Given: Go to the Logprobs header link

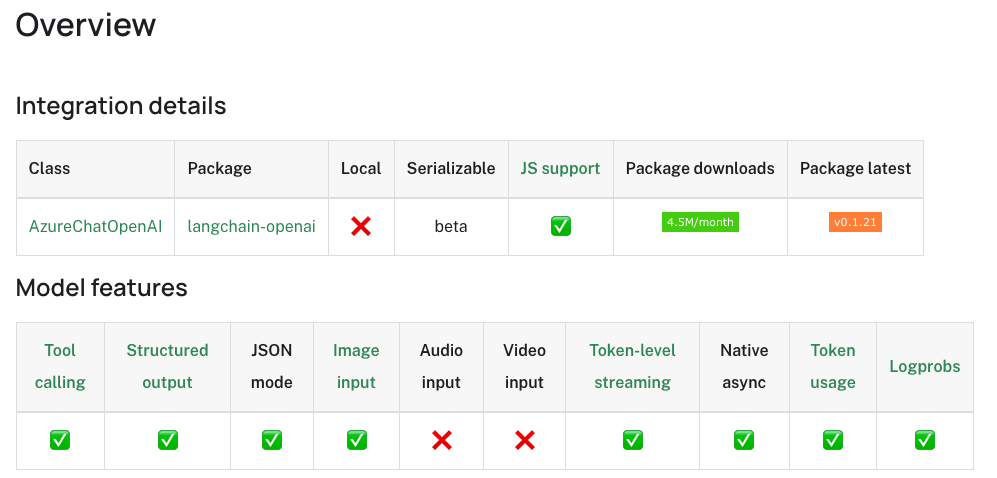Looking at the screenshot, I should coord(925,366).
